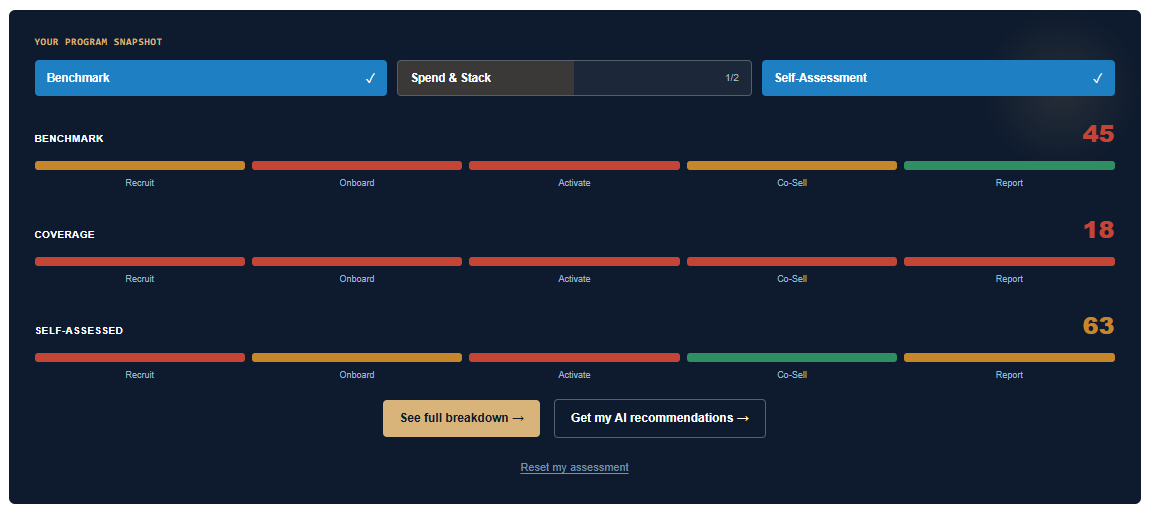Select Self-Assessed row green Co-Sell bar
Screen dimensions: 1157x510
[792, 357]
